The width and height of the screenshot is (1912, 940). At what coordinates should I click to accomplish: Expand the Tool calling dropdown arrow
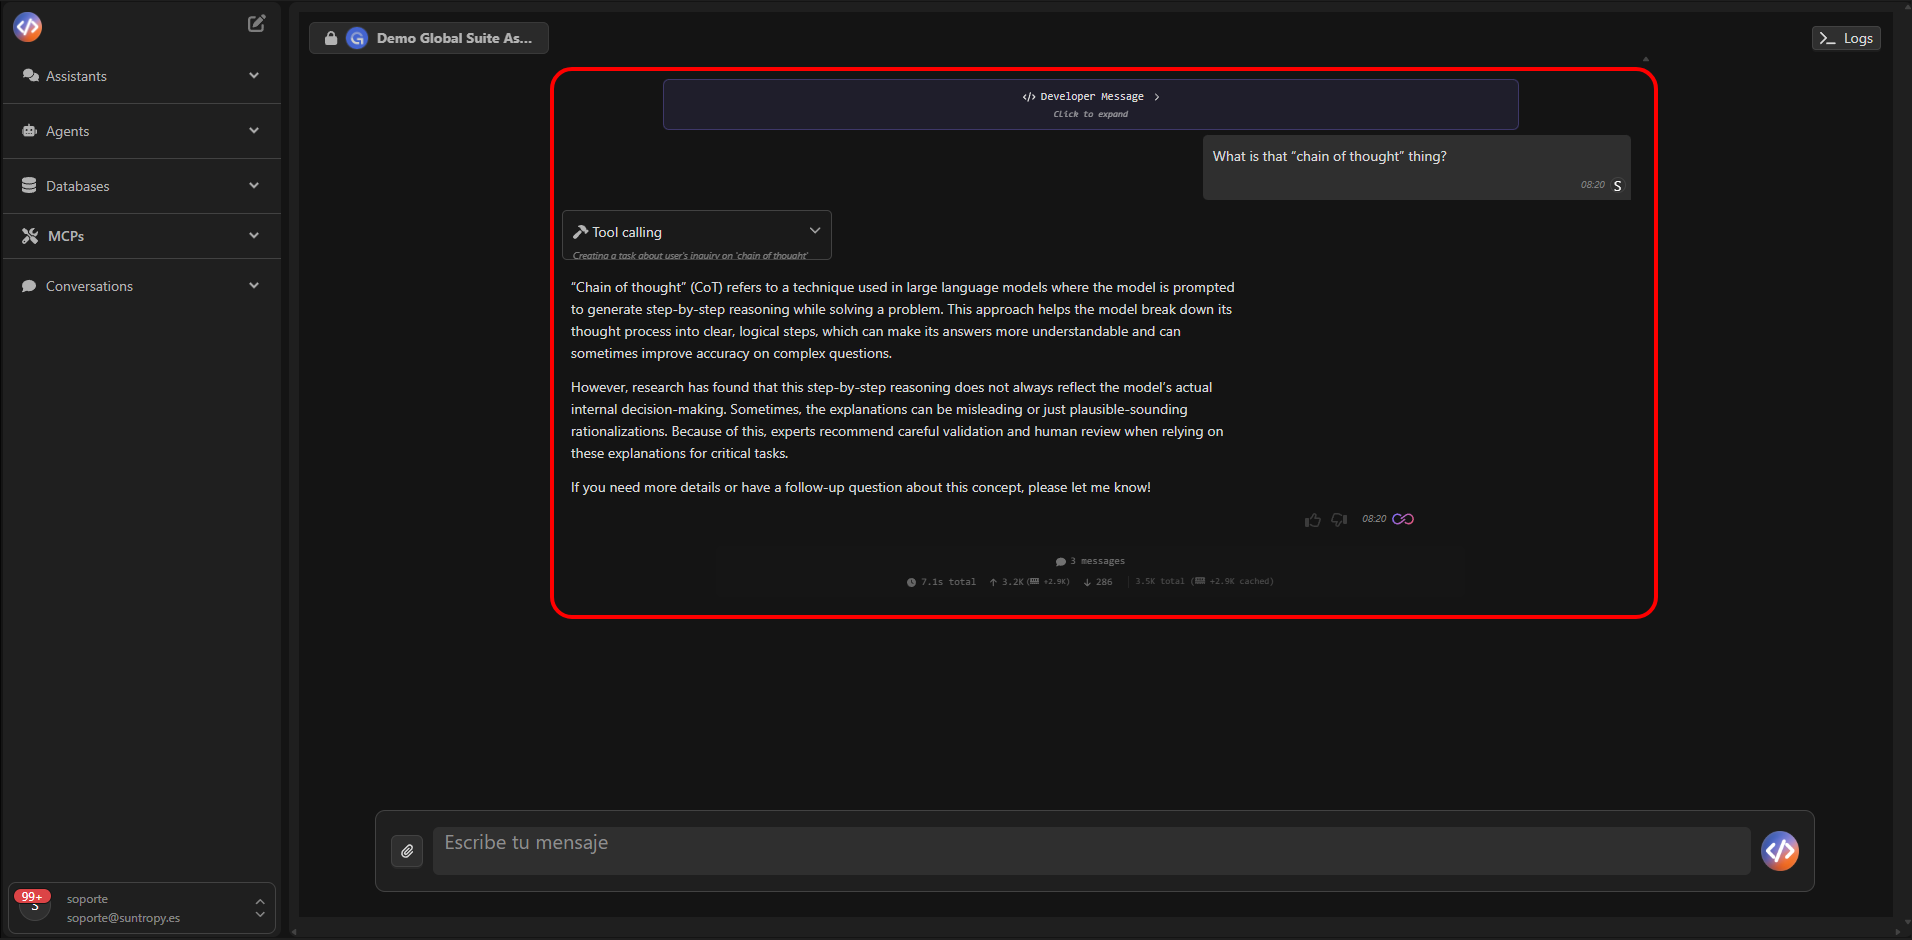point(815,231)
